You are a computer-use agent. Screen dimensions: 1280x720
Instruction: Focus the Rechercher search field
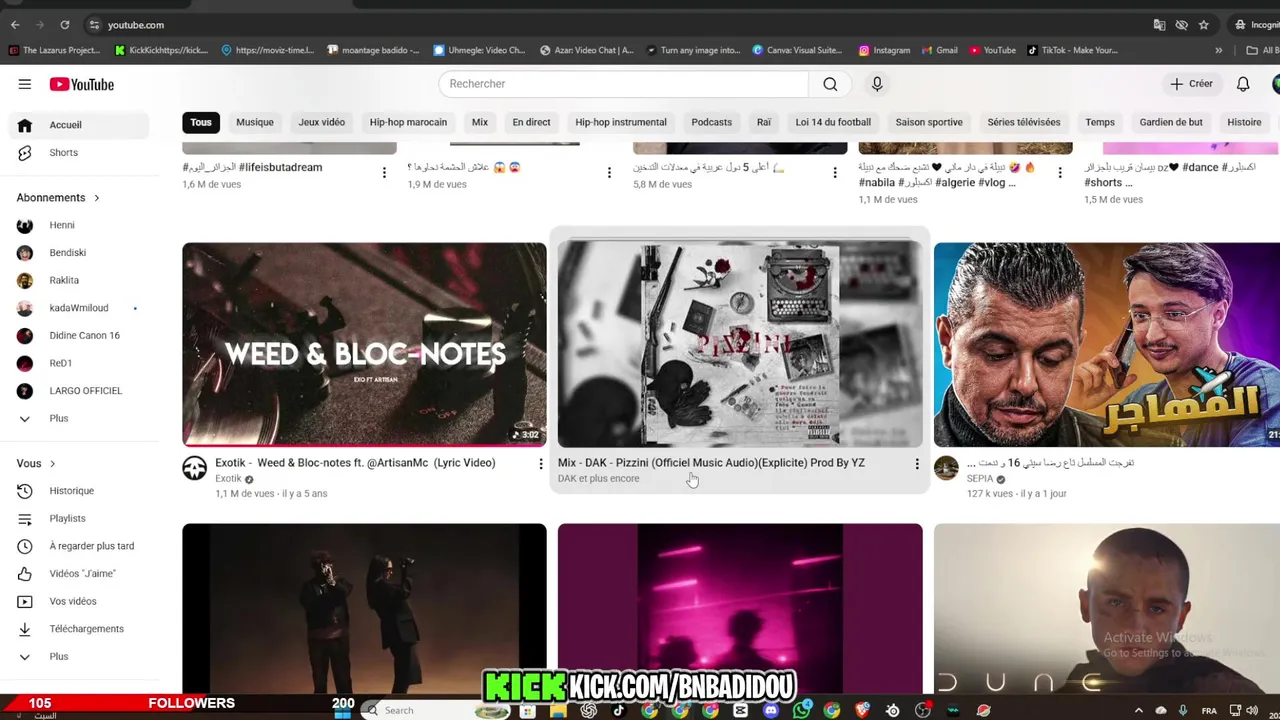[x=624, y=84]
